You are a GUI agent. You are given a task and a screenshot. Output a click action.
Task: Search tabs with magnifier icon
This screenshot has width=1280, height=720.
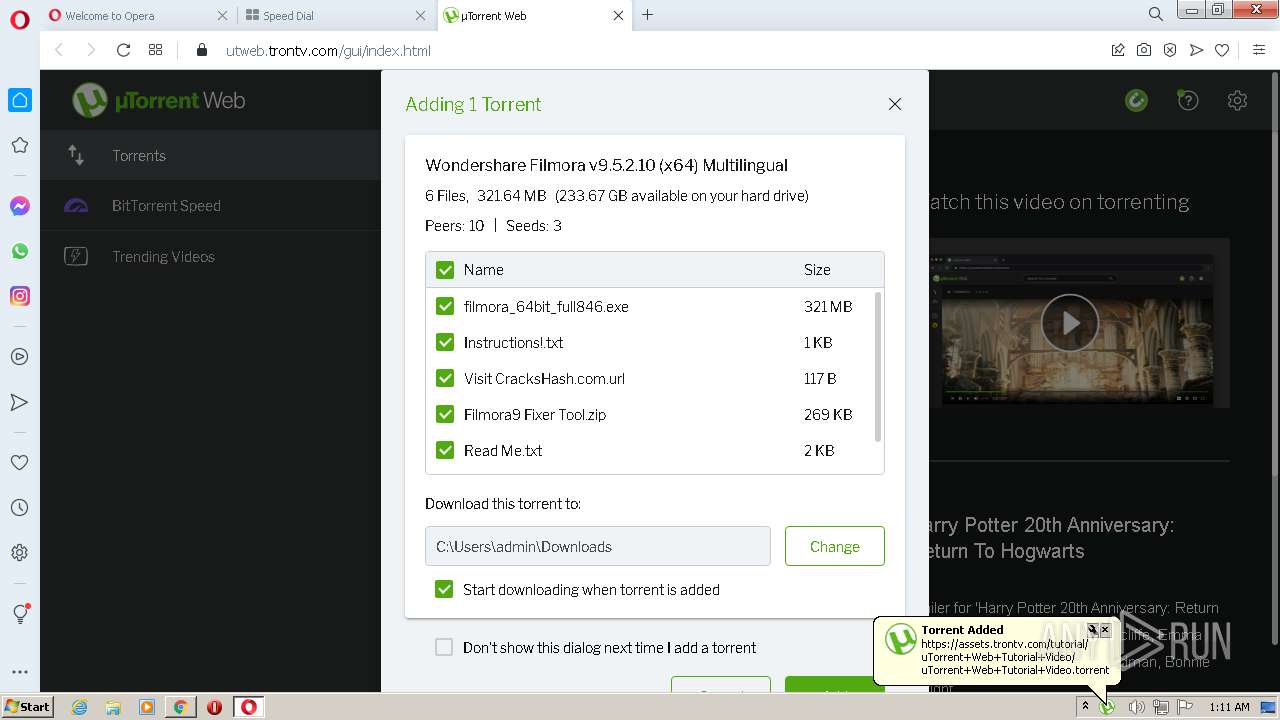[x=1156, y=15]
